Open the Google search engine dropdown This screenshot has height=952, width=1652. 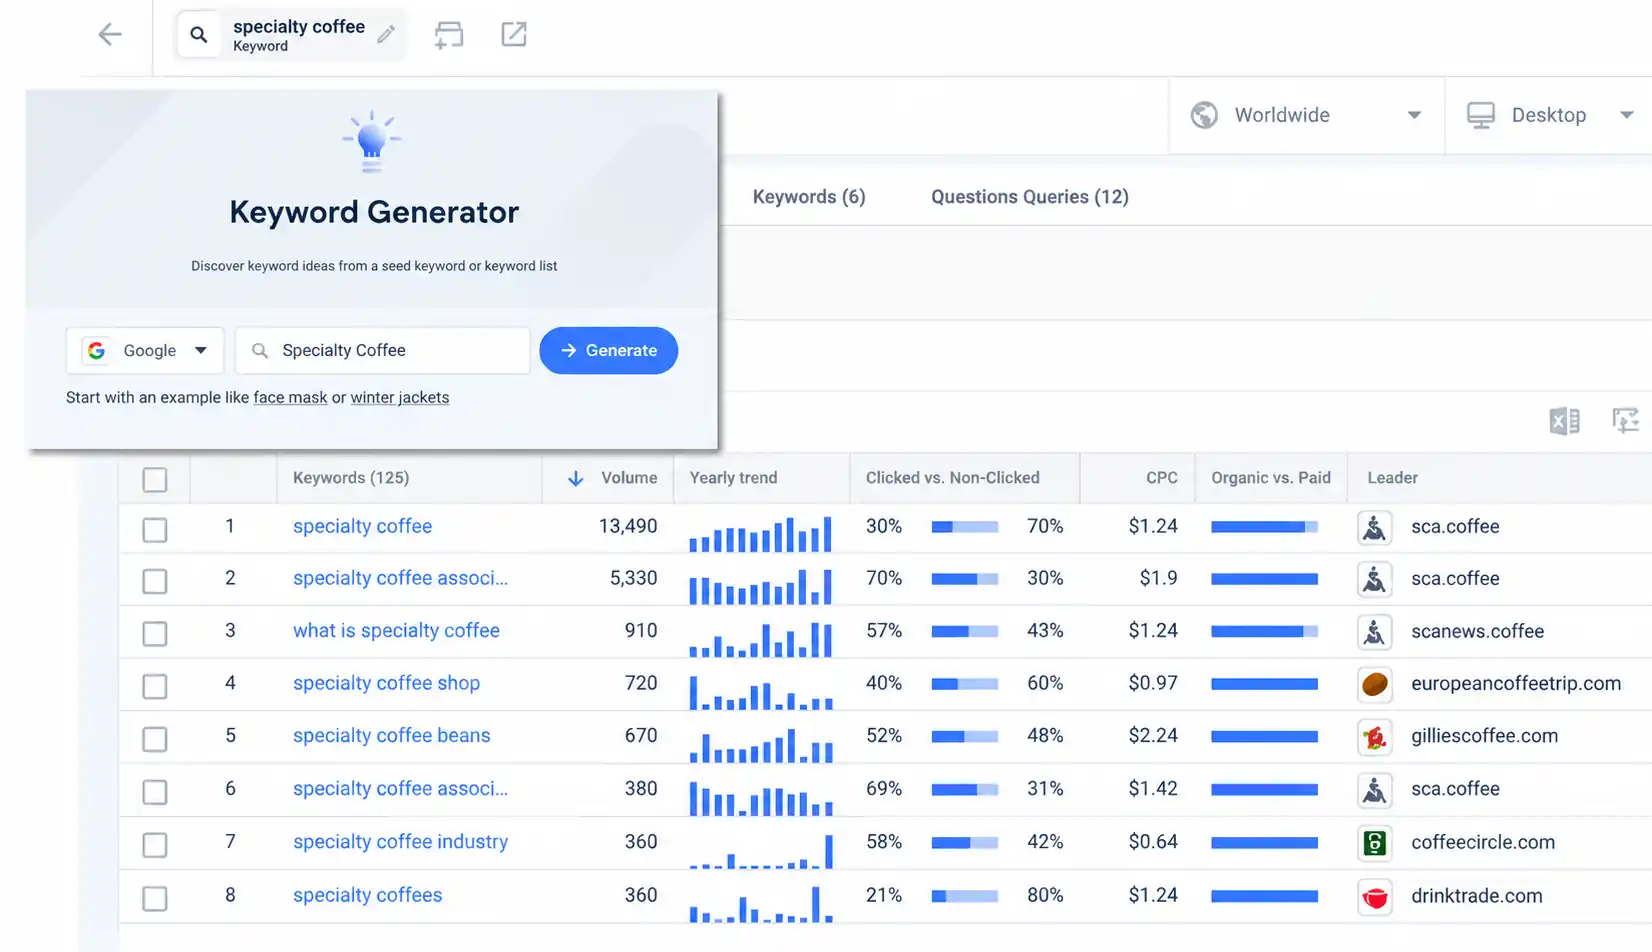click(x=145, y=351)
